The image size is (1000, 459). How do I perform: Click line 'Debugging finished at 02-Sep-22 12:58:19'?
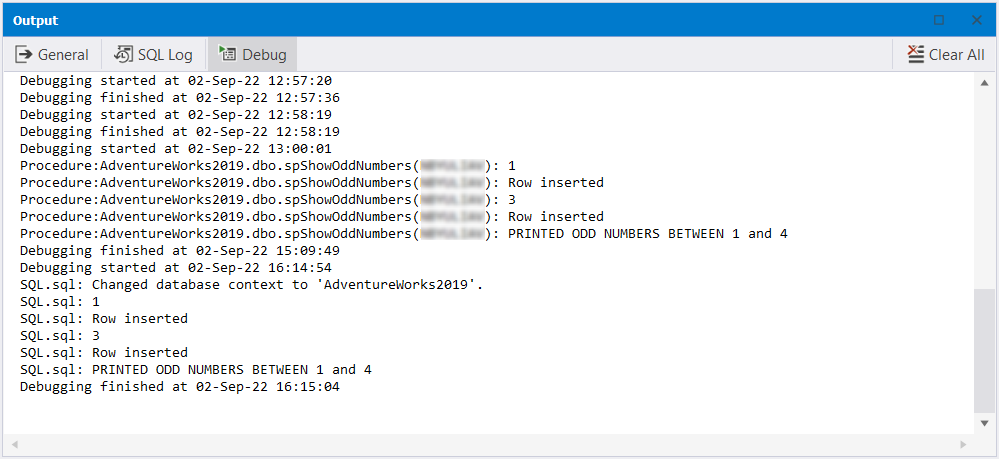[179, 131]
